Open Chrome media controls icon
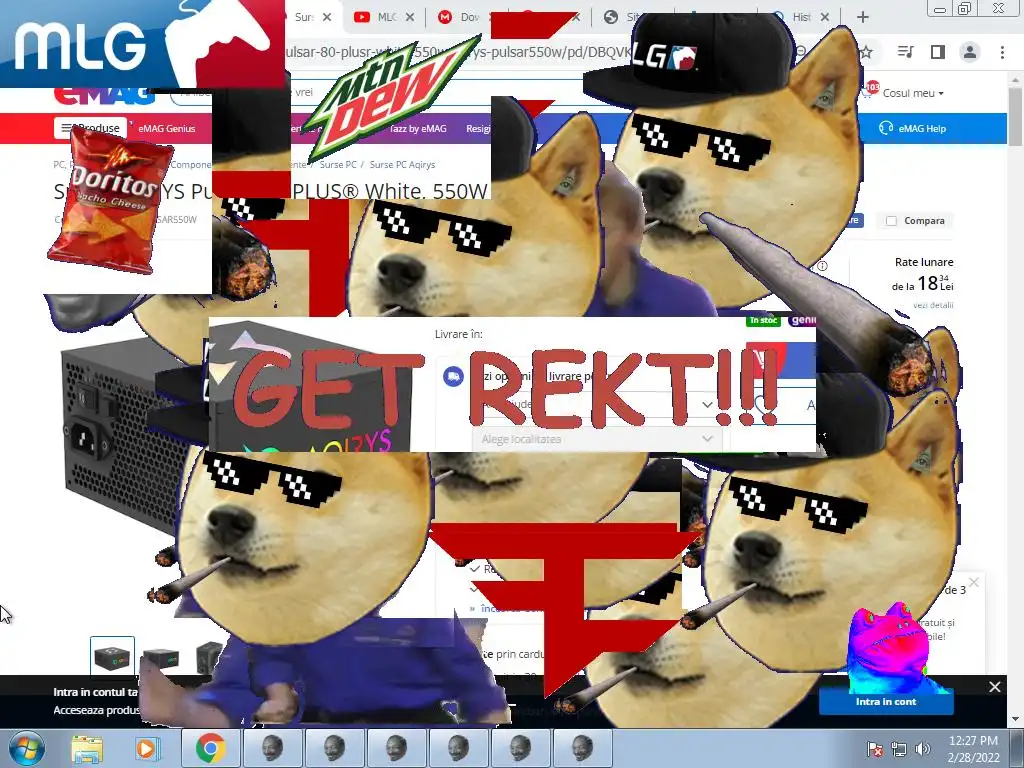The image size is (1024, 768). (906, 52)
